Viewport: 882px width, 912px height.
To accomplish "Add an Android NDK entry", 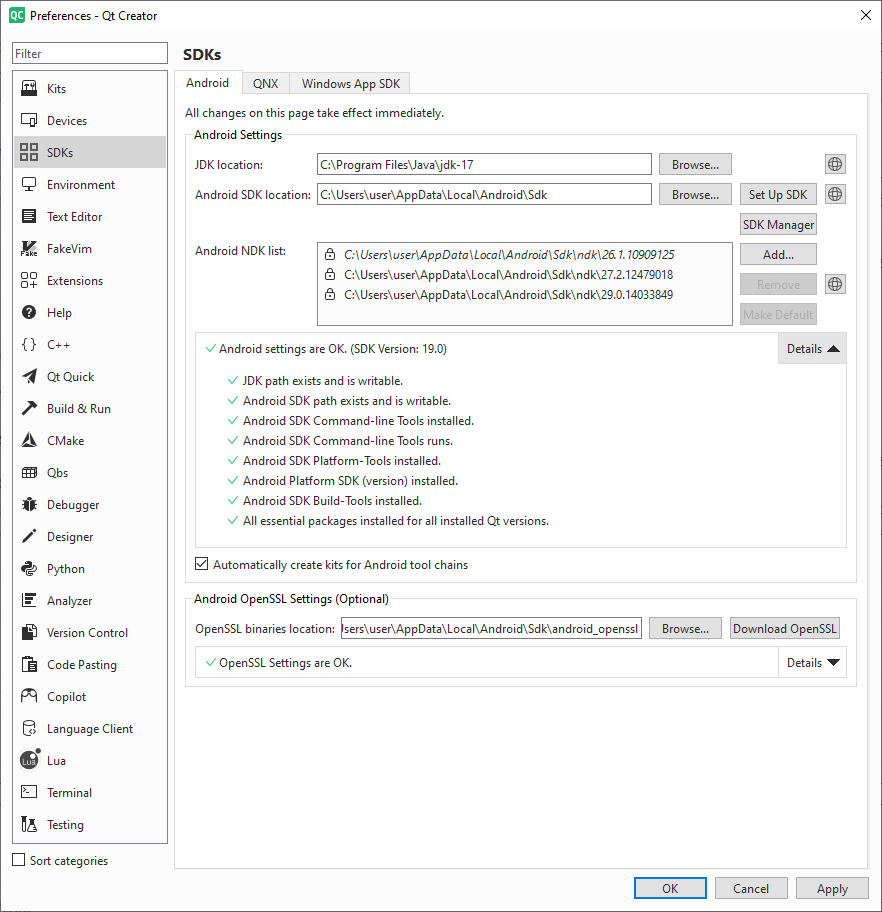I will click(x=778, y=254).
